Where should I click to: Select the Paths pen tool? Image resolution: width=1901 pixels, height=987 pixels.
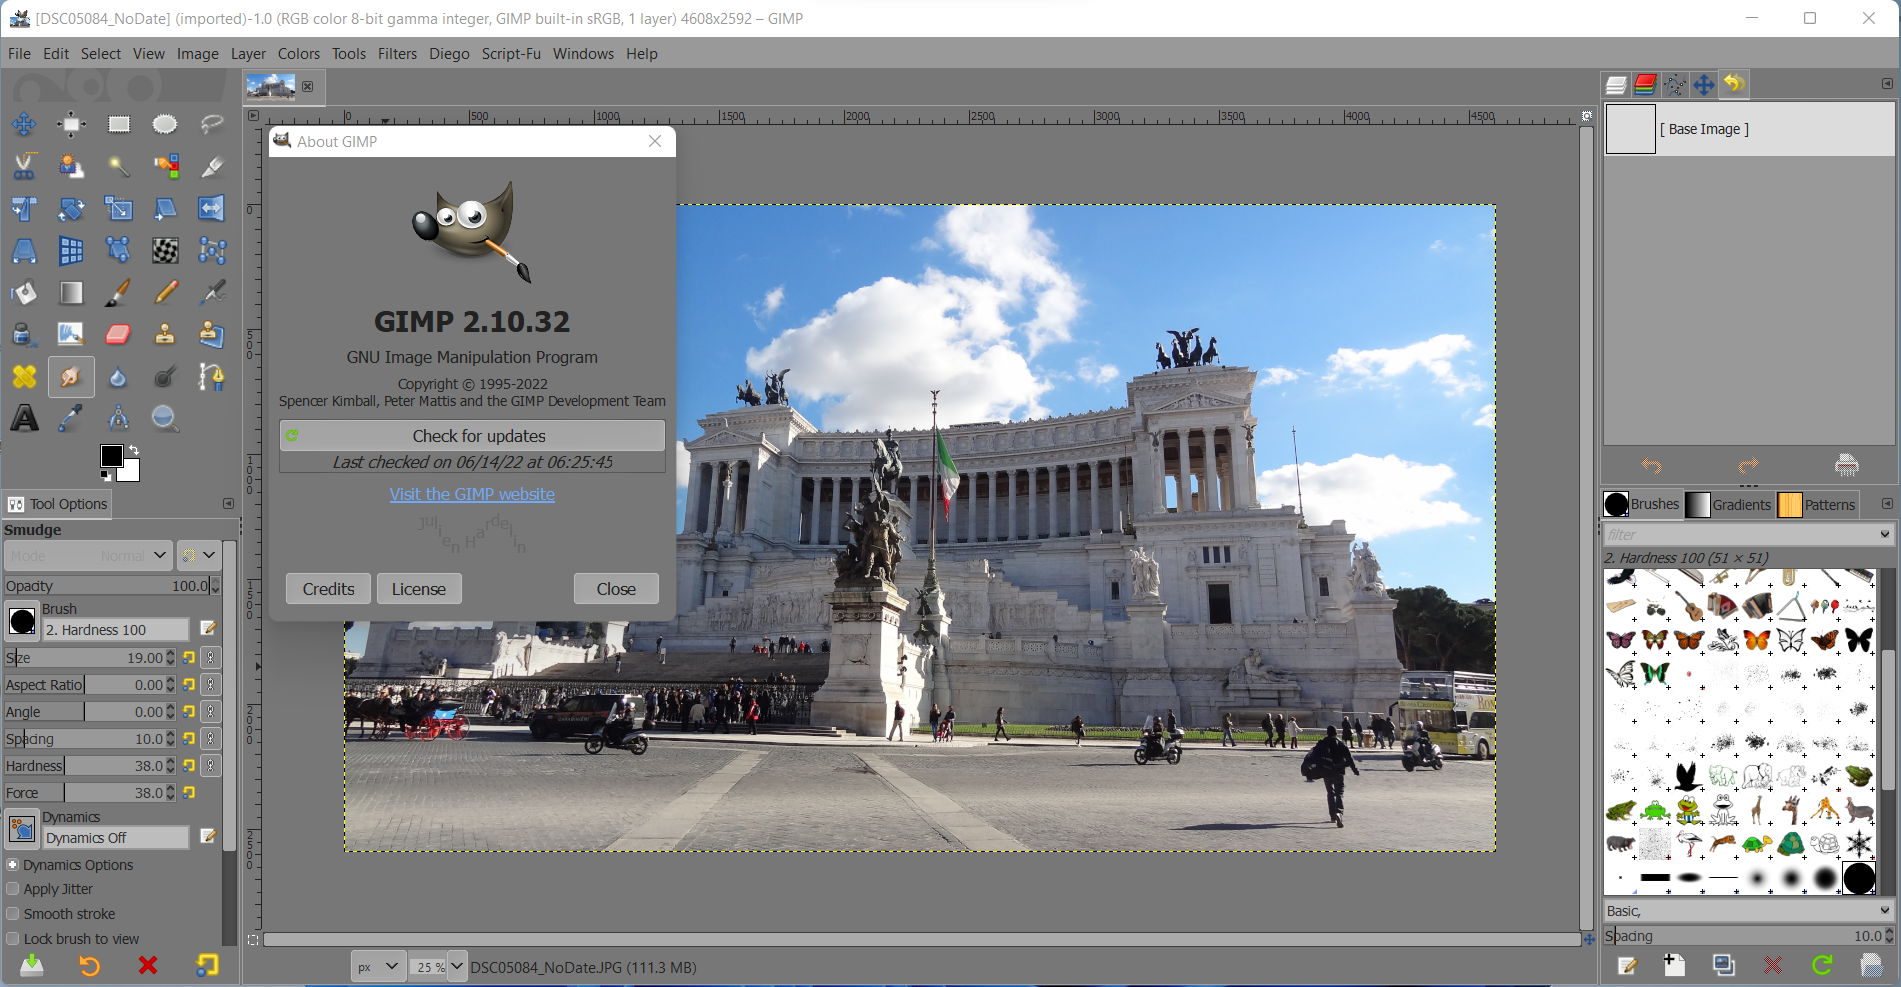[212, 376]
